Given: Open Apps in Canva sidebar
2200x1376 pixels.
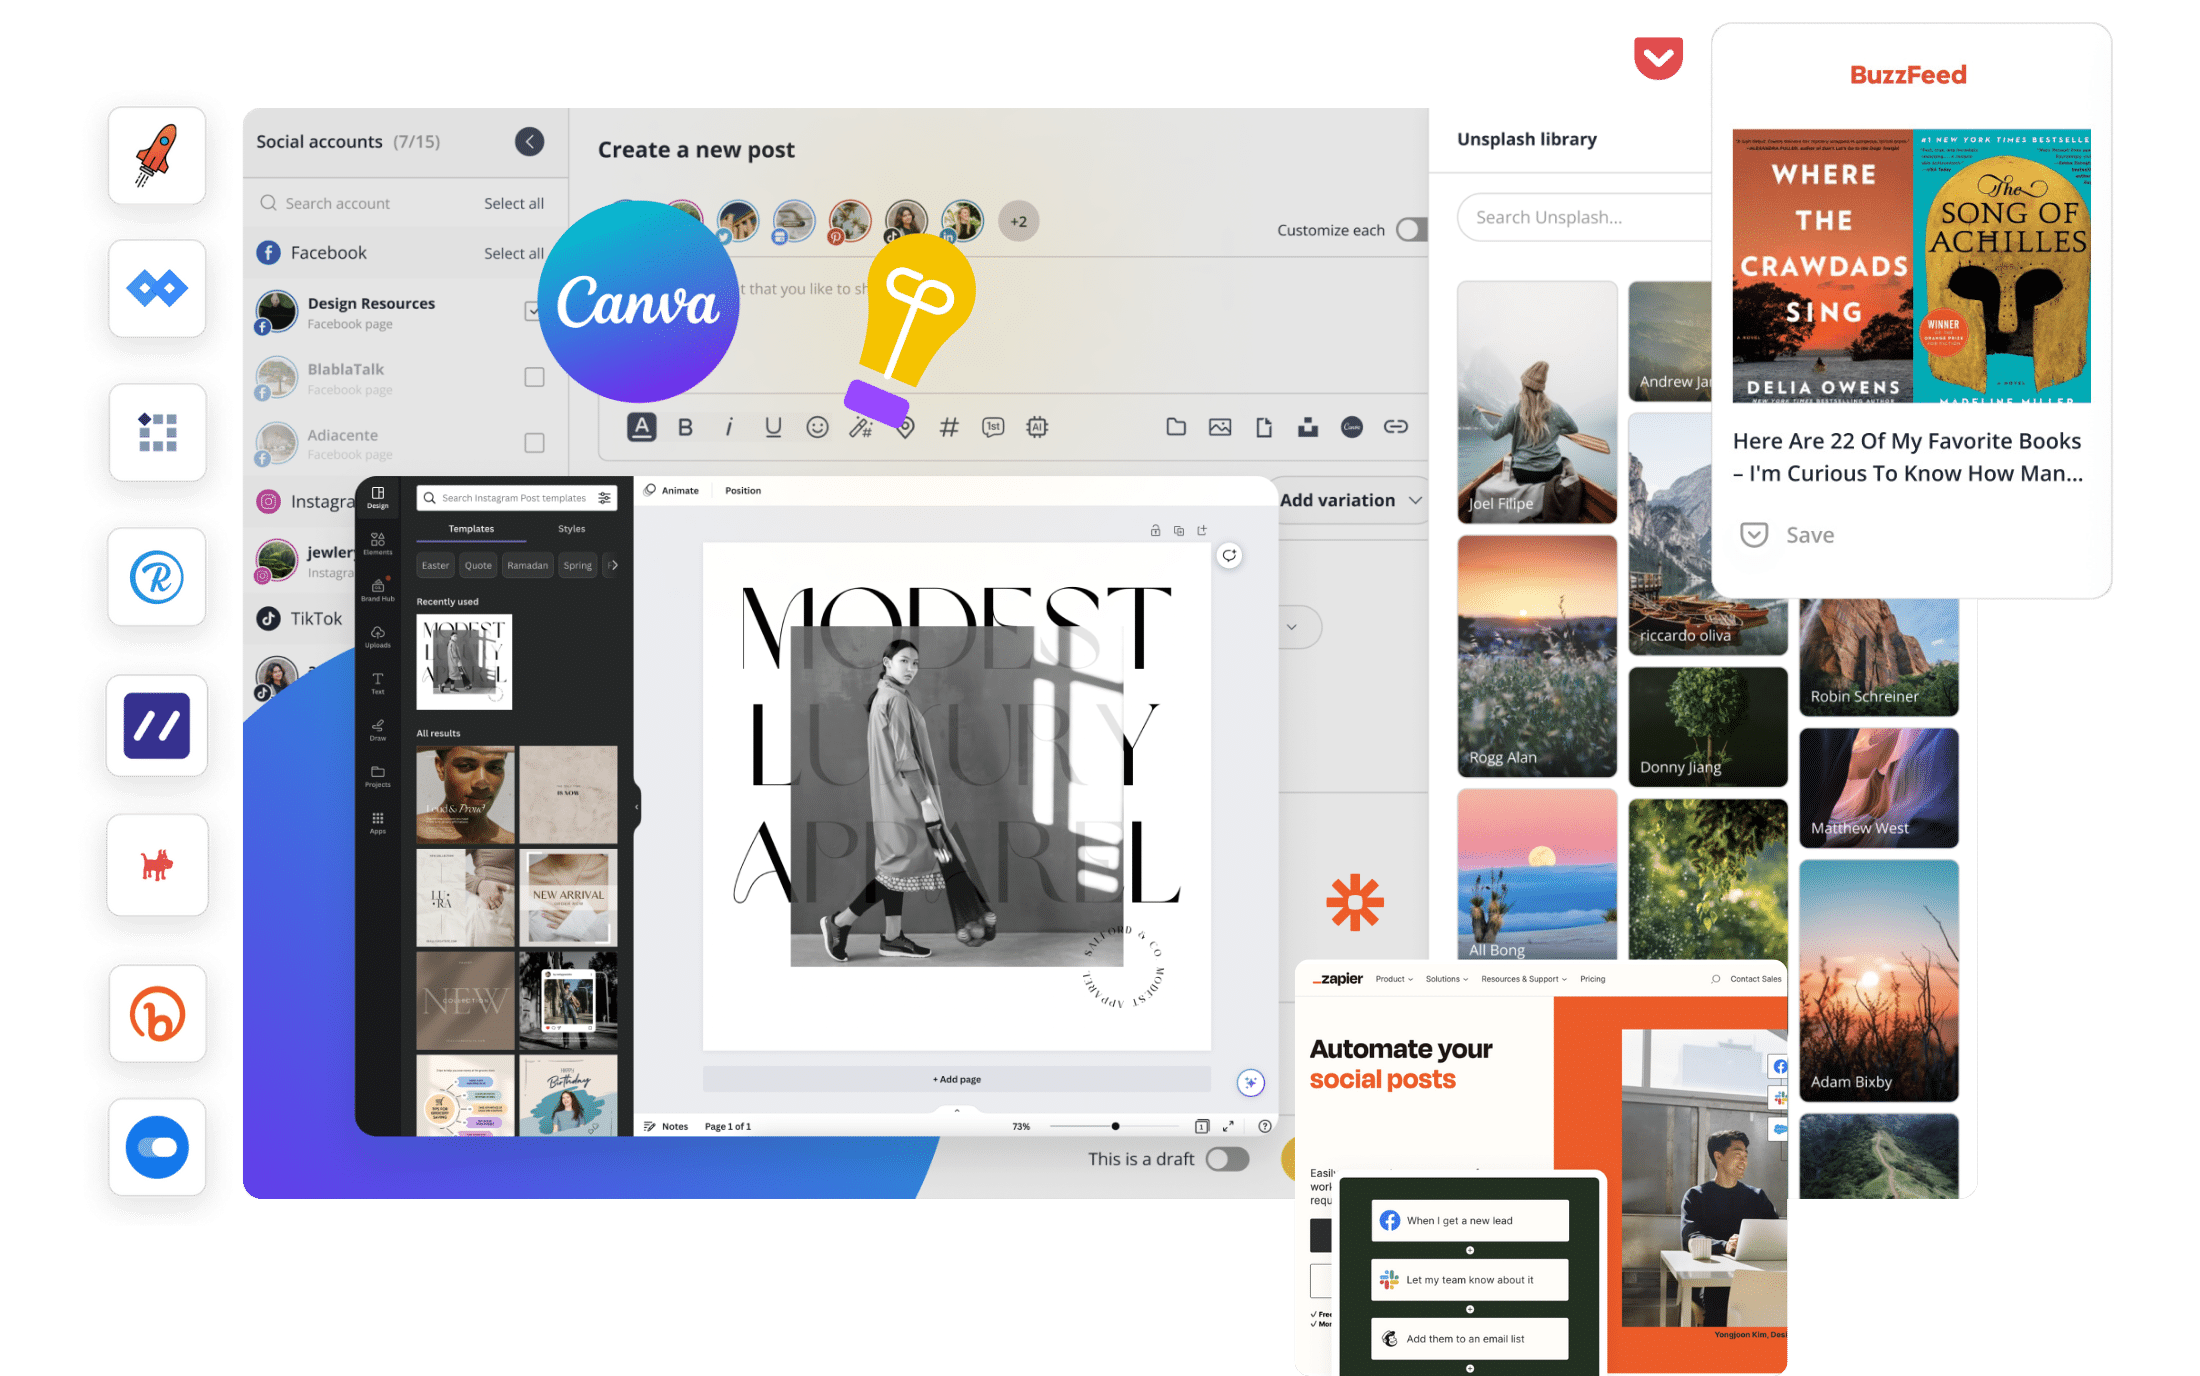Looking at the screenshot, I should click(x=378, y=822).
